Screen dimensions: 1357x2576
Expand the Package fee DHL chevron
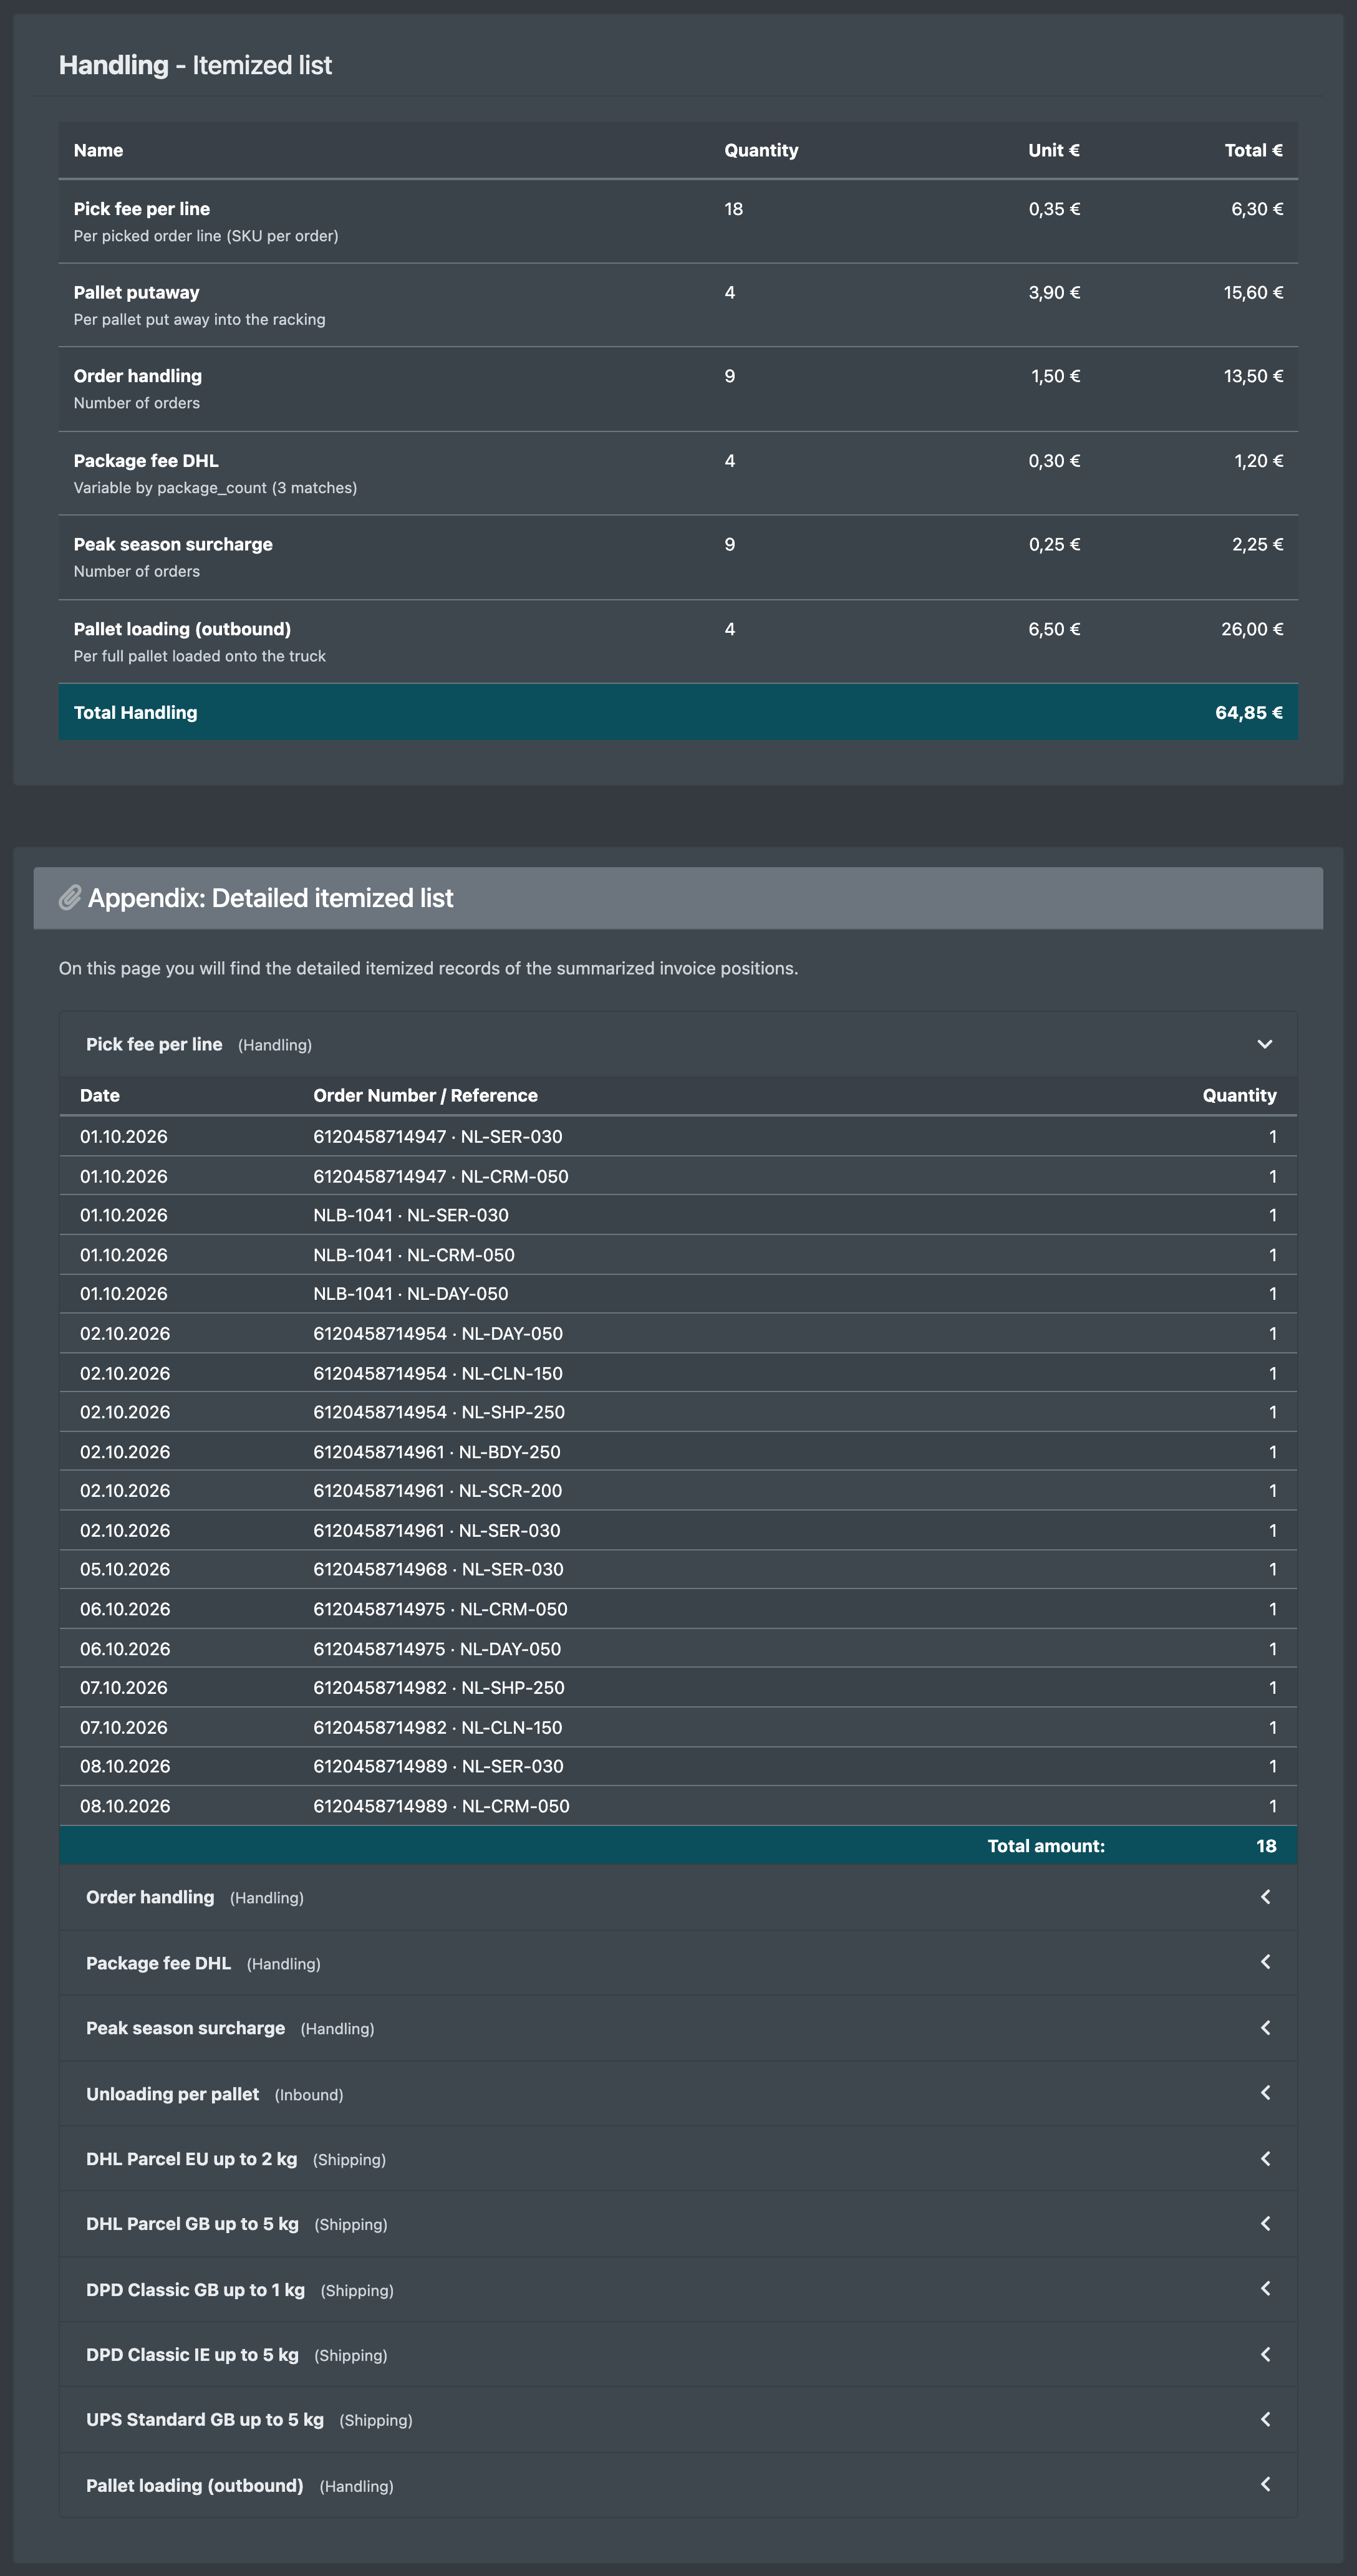(x=1265, y=1962)
